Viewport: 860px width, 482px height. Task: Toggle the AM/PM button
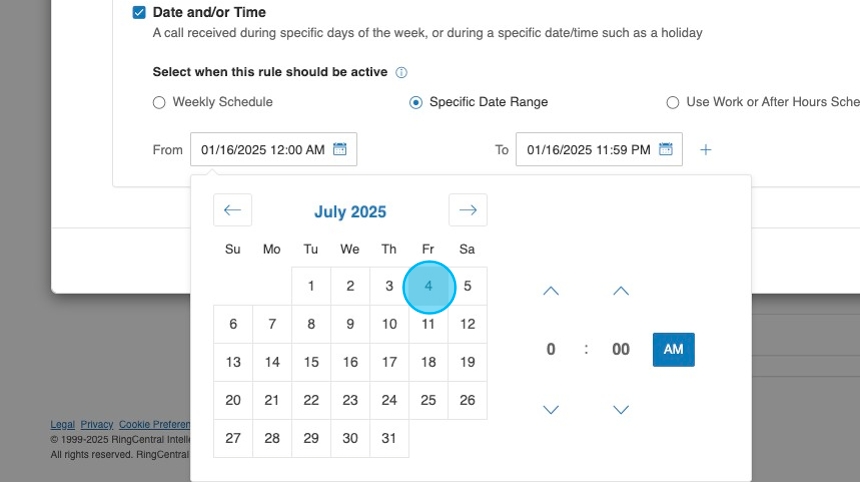pyautogui.click(x=673, y=349)
